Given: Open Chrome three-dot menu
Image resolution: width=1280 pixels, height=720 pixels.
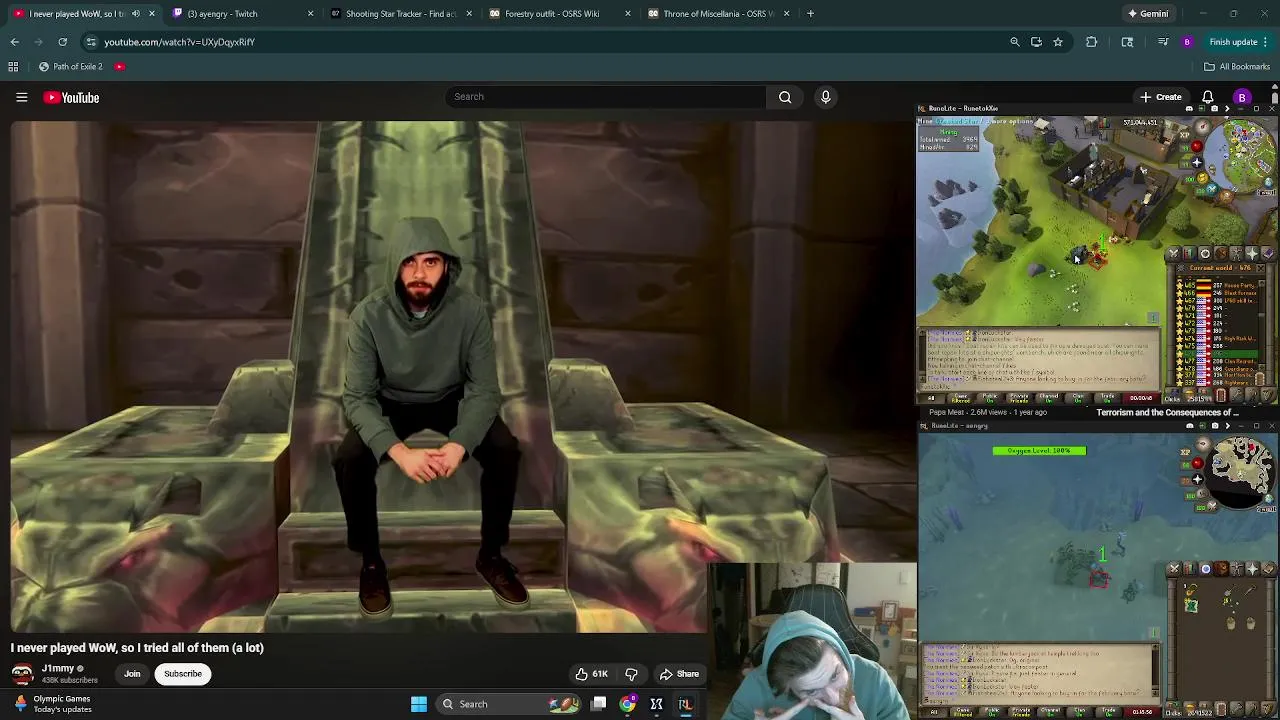Looking at the screenshot, I should pos(1266,42).
